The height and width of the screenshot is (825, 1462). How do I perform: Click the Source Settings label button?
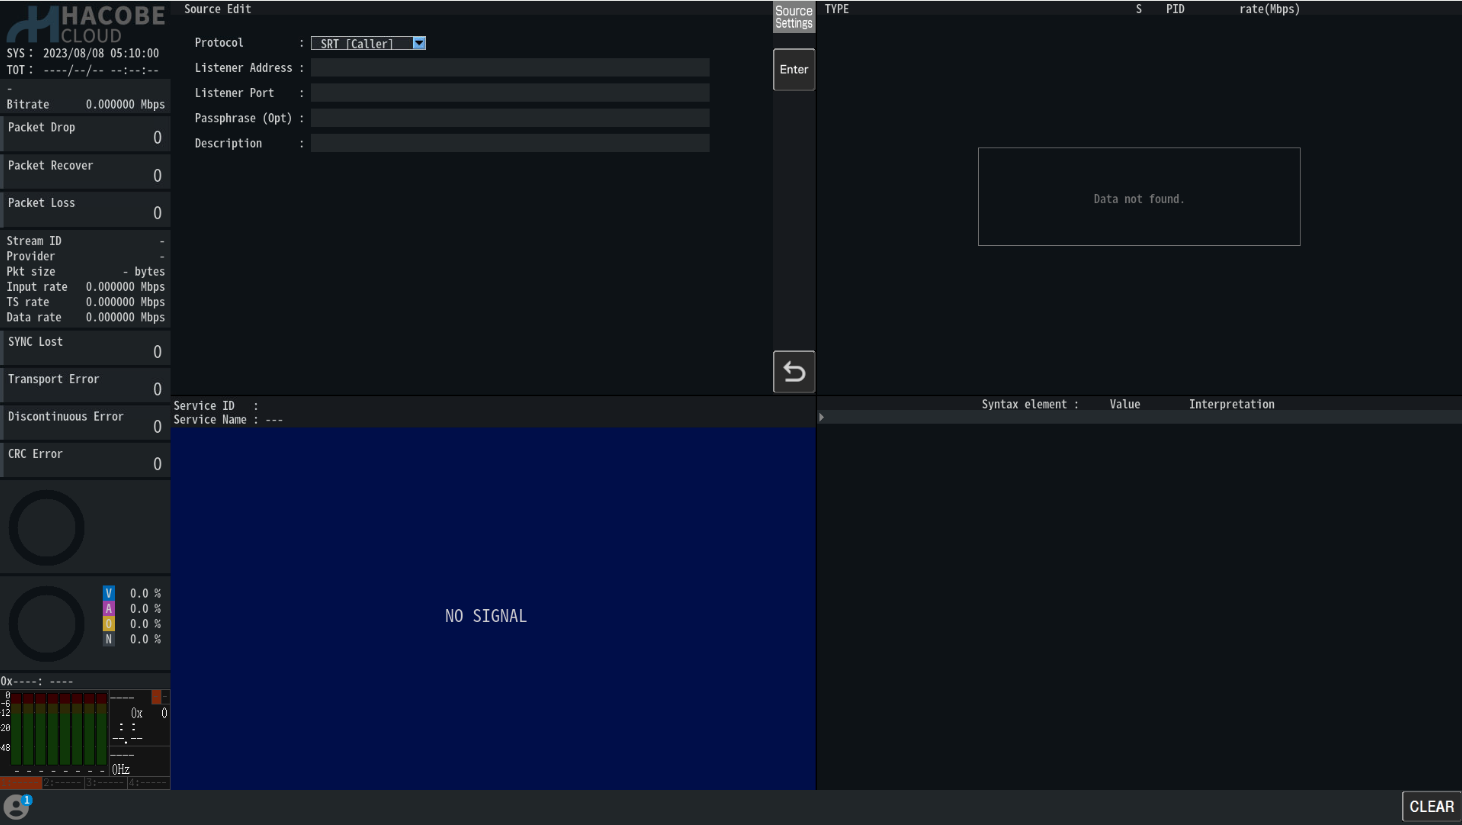click(x=794, y=17)
